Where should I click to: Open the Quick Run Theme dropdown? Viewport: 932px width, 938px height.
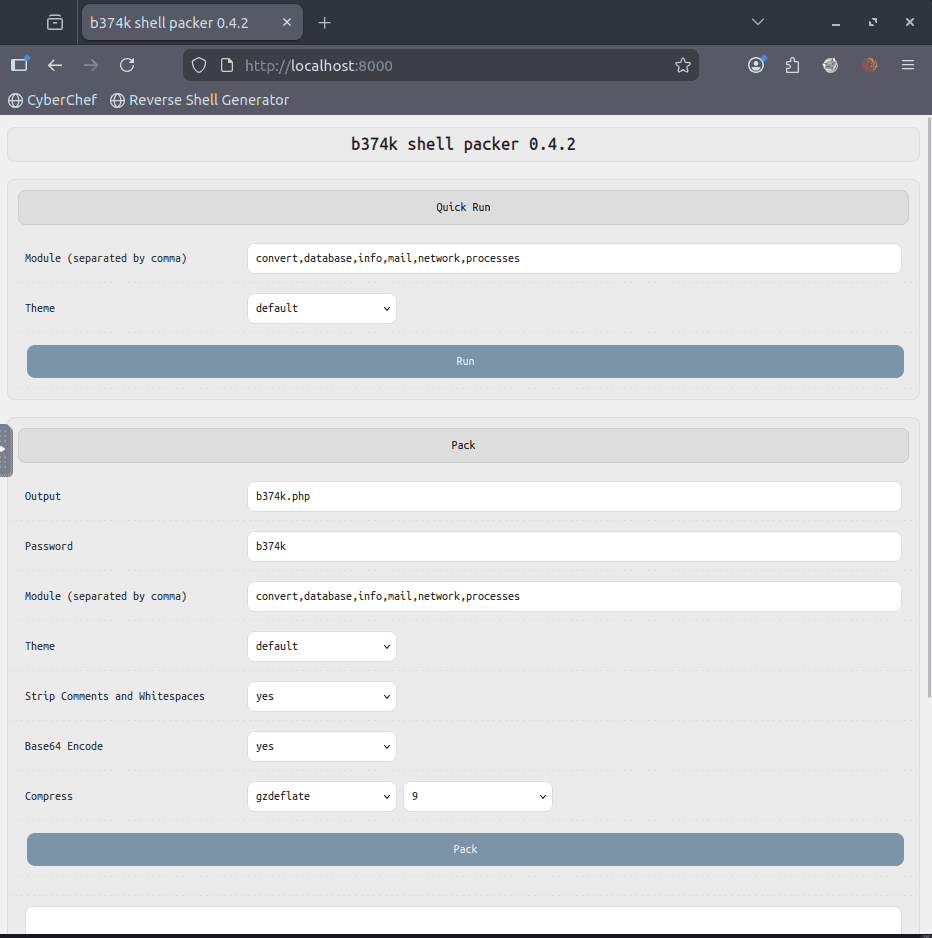pos(321,308)
